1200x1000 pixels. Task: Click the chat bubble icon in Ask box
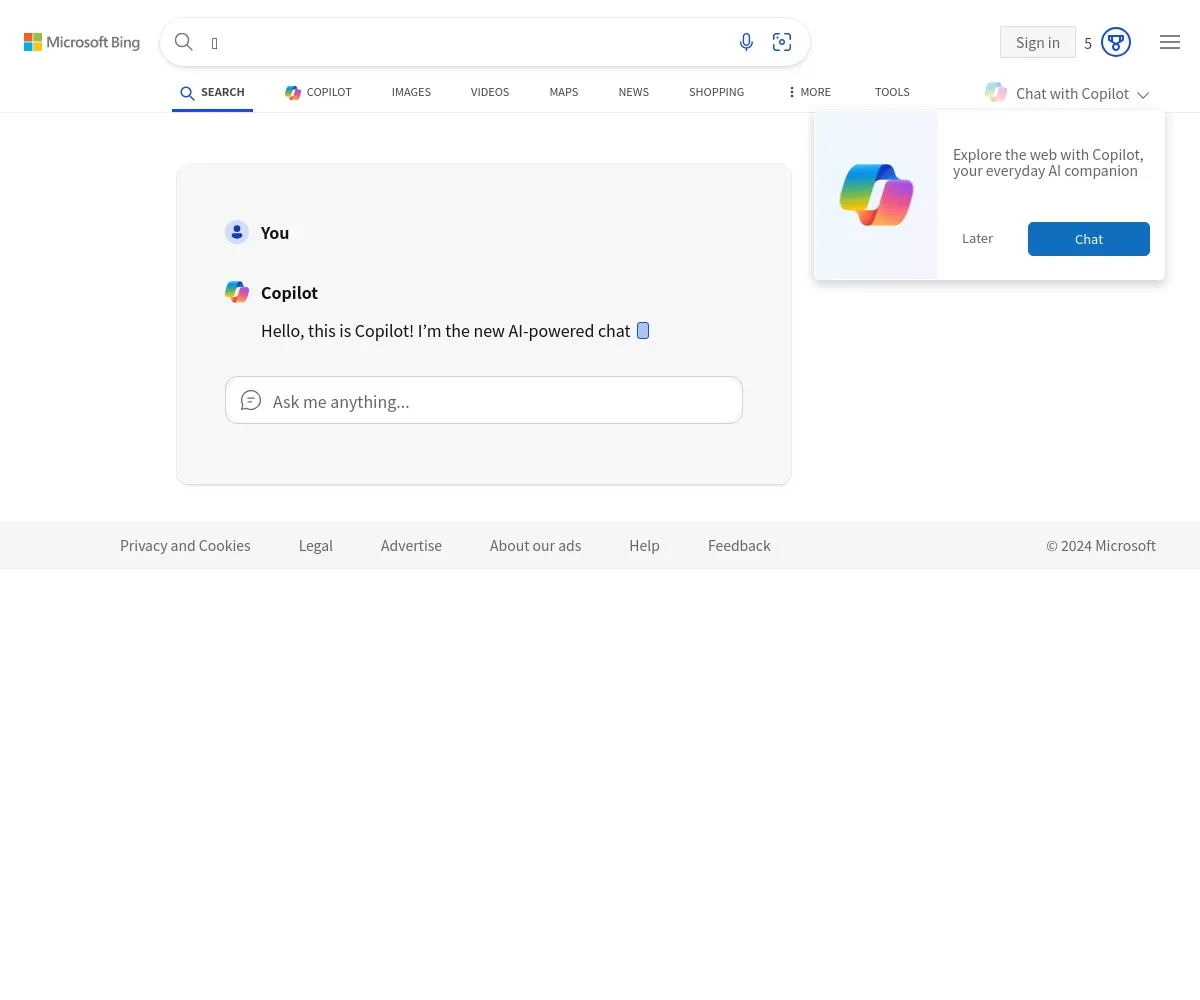251,401
